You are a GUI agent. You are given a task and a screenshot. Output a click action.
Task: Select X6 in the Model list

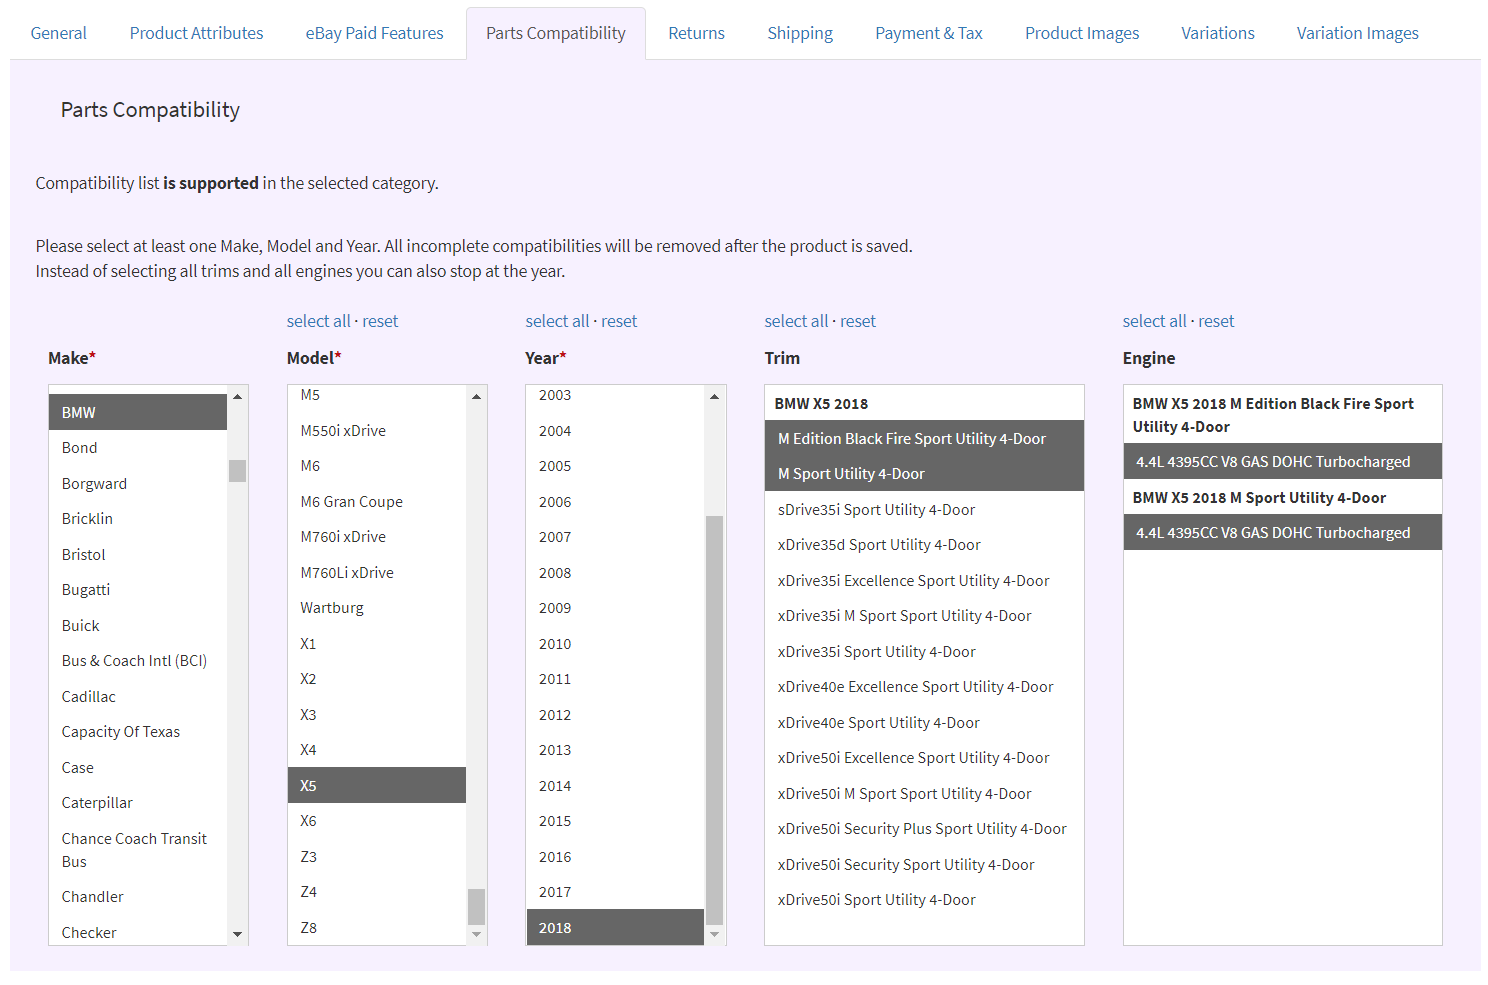377,821
